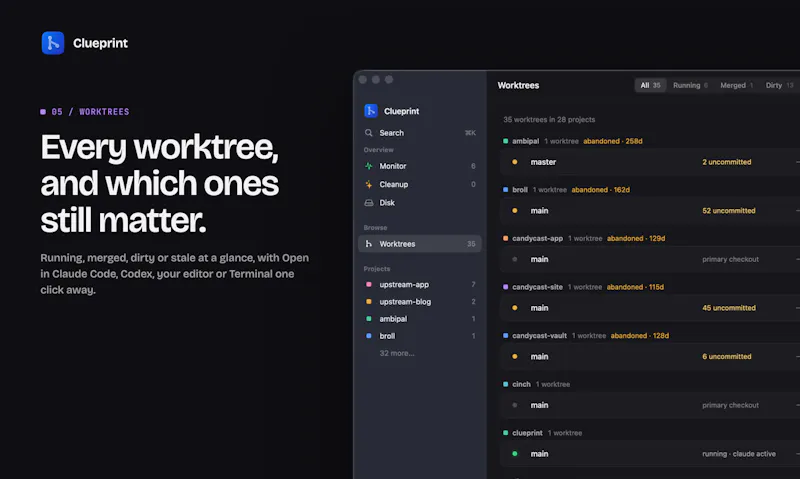Click the Search magnifier icon in sidebar
The width and height of the screenshot is (800, 479).
coord(368,133)
